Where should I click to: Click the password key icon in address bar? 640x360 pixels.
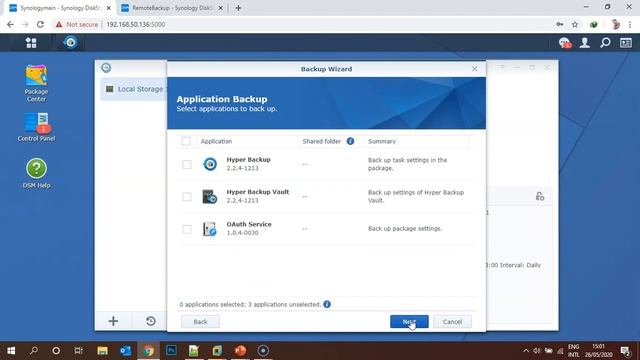[x=560, y=24]
